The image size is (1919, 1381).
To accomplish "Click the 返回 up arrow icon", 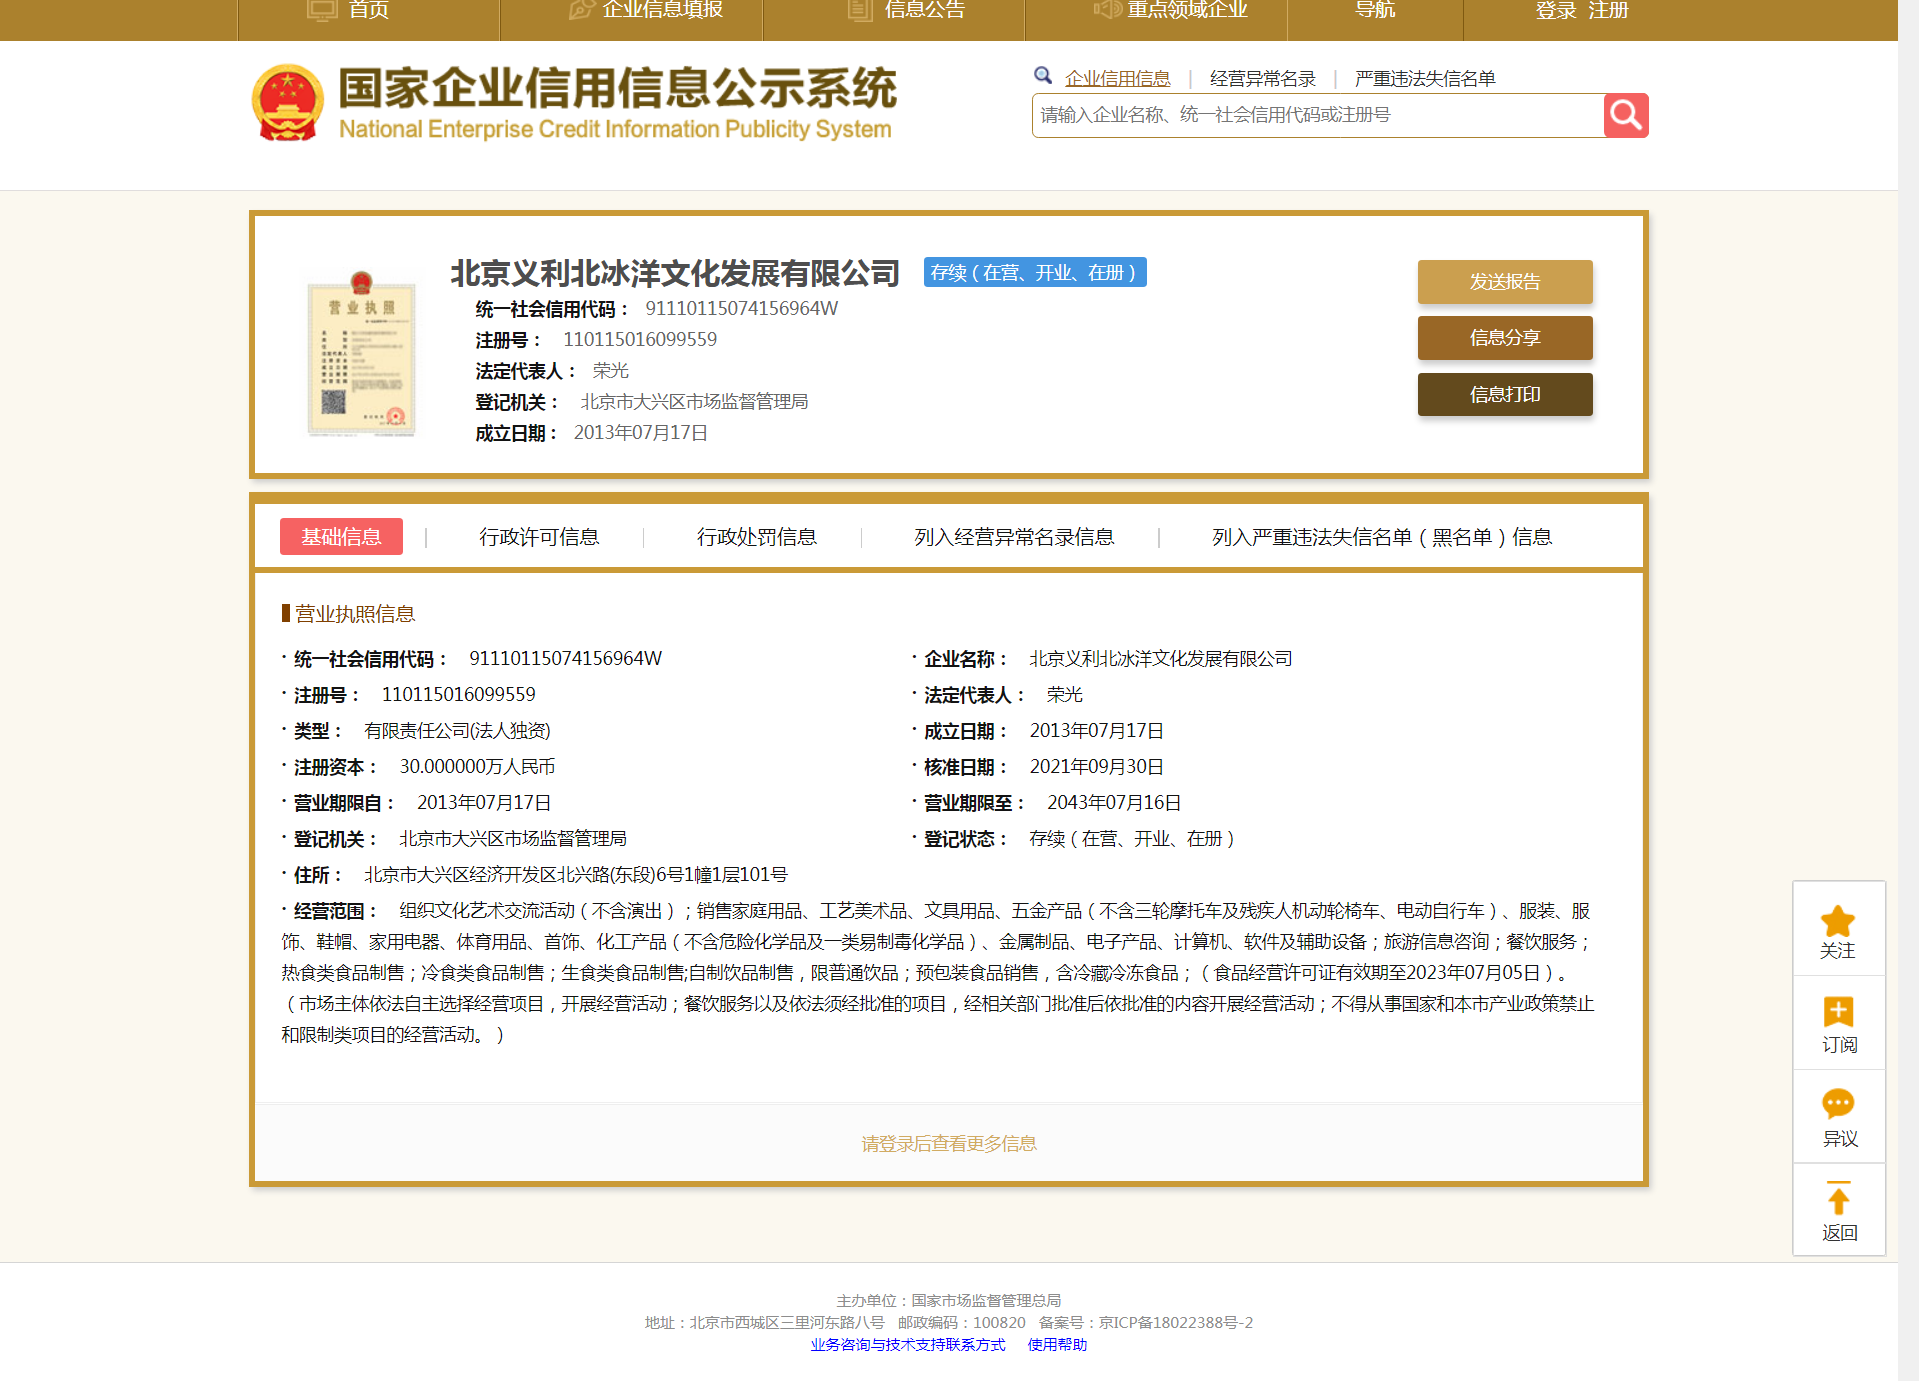I will (1838, 1197).
